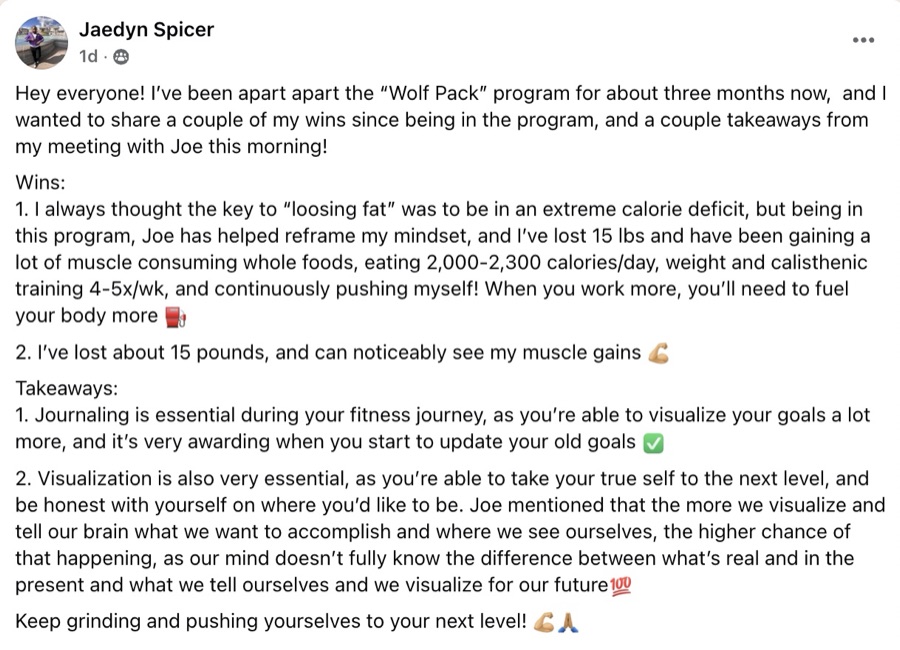The image size is (900, 650).
Task: Click the folded hands emoji at post end
Action: coord(567,622)
